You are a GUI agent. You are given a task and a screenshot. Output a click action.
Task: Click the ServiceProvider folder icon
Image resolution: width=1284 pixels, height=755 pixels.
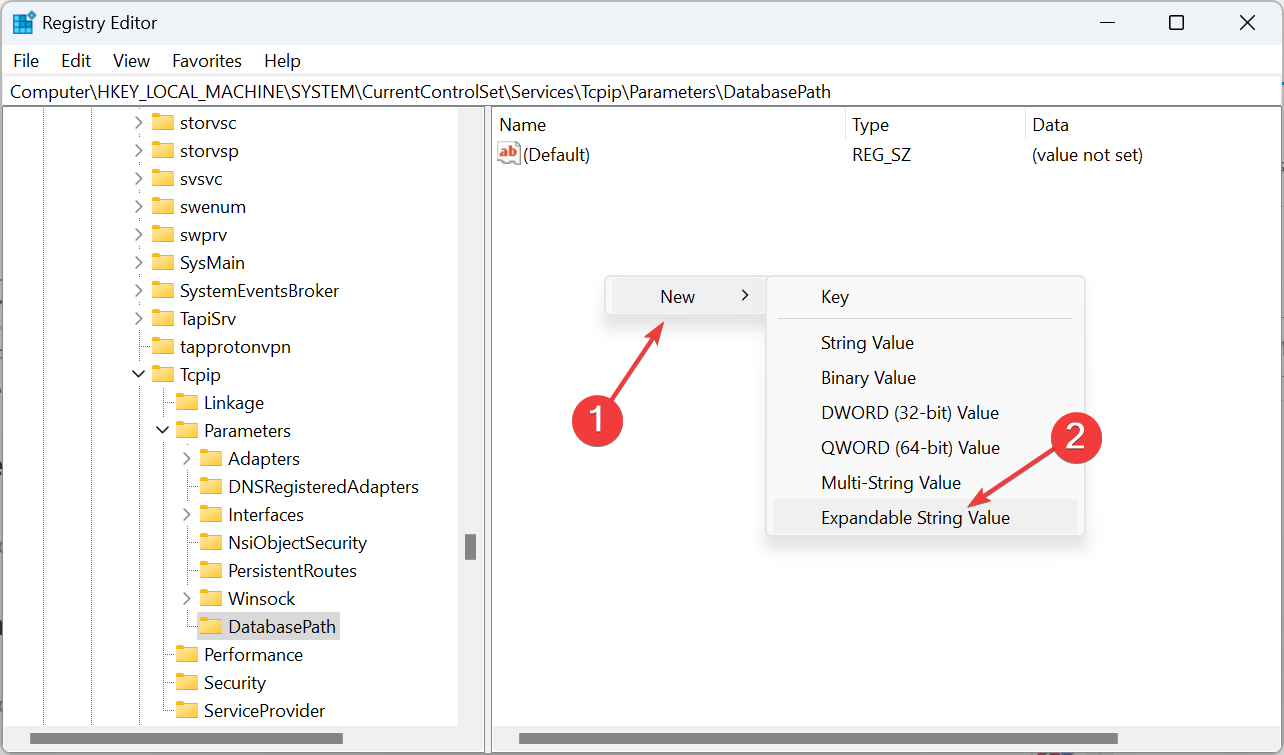(187, 711)
